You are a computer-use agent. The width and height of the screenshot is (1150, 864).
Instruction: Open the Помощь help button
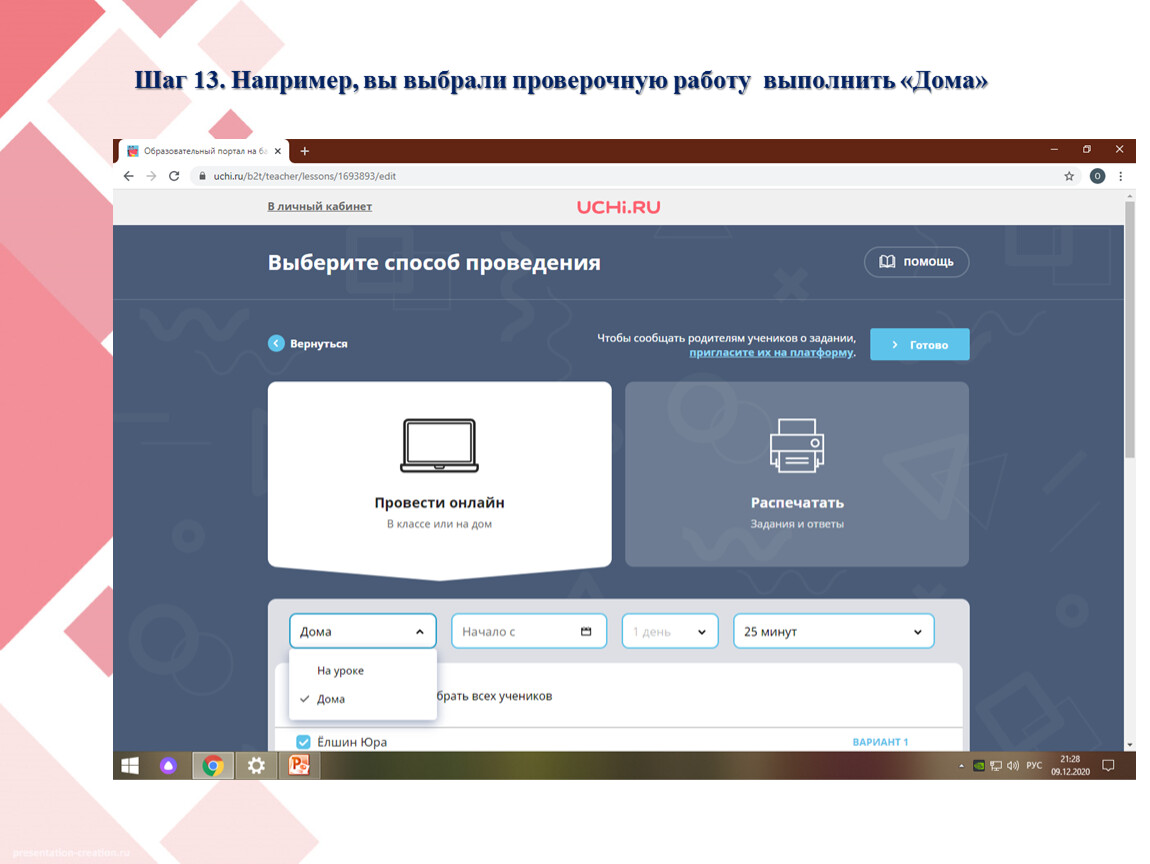(x=916, y=262)
